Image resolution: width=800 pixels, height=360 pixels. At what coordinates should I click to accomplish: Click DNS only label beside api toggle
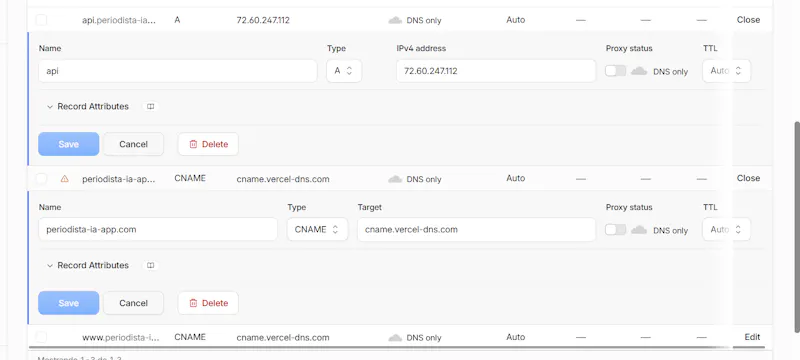coord(670,72)
